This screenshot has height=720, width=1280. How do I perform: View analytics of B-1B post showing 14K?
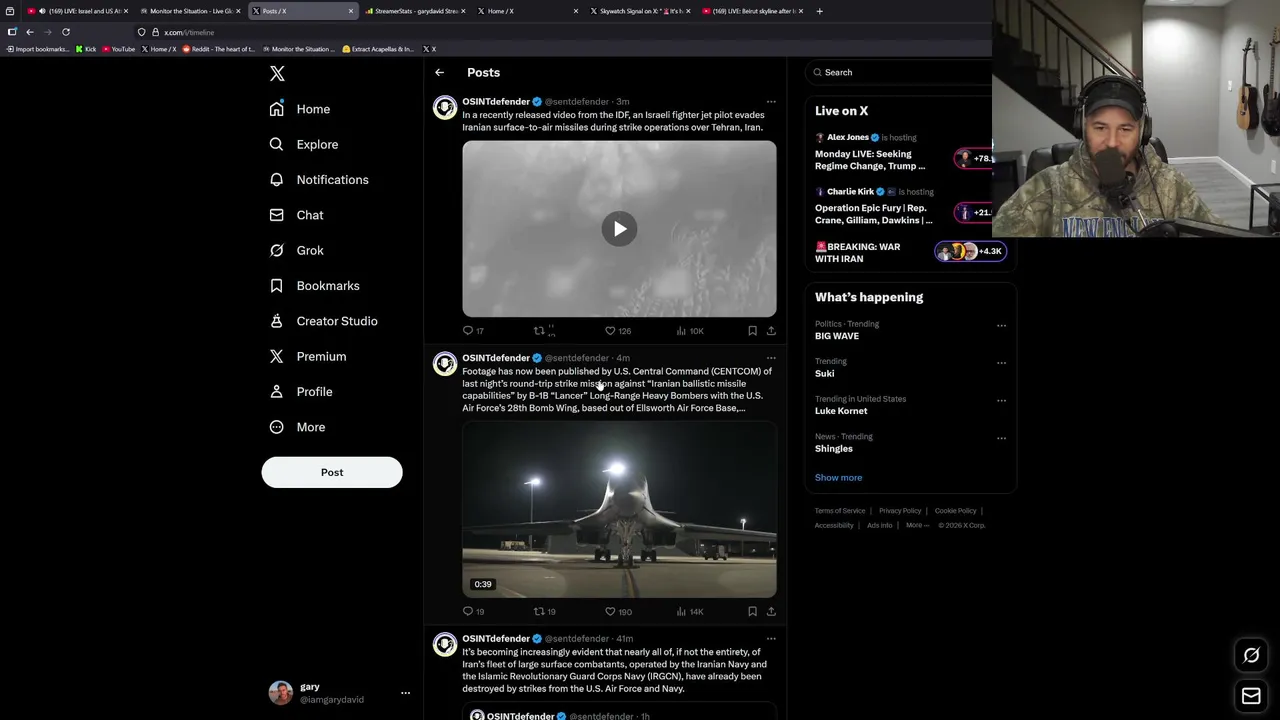tap(690, 611)
